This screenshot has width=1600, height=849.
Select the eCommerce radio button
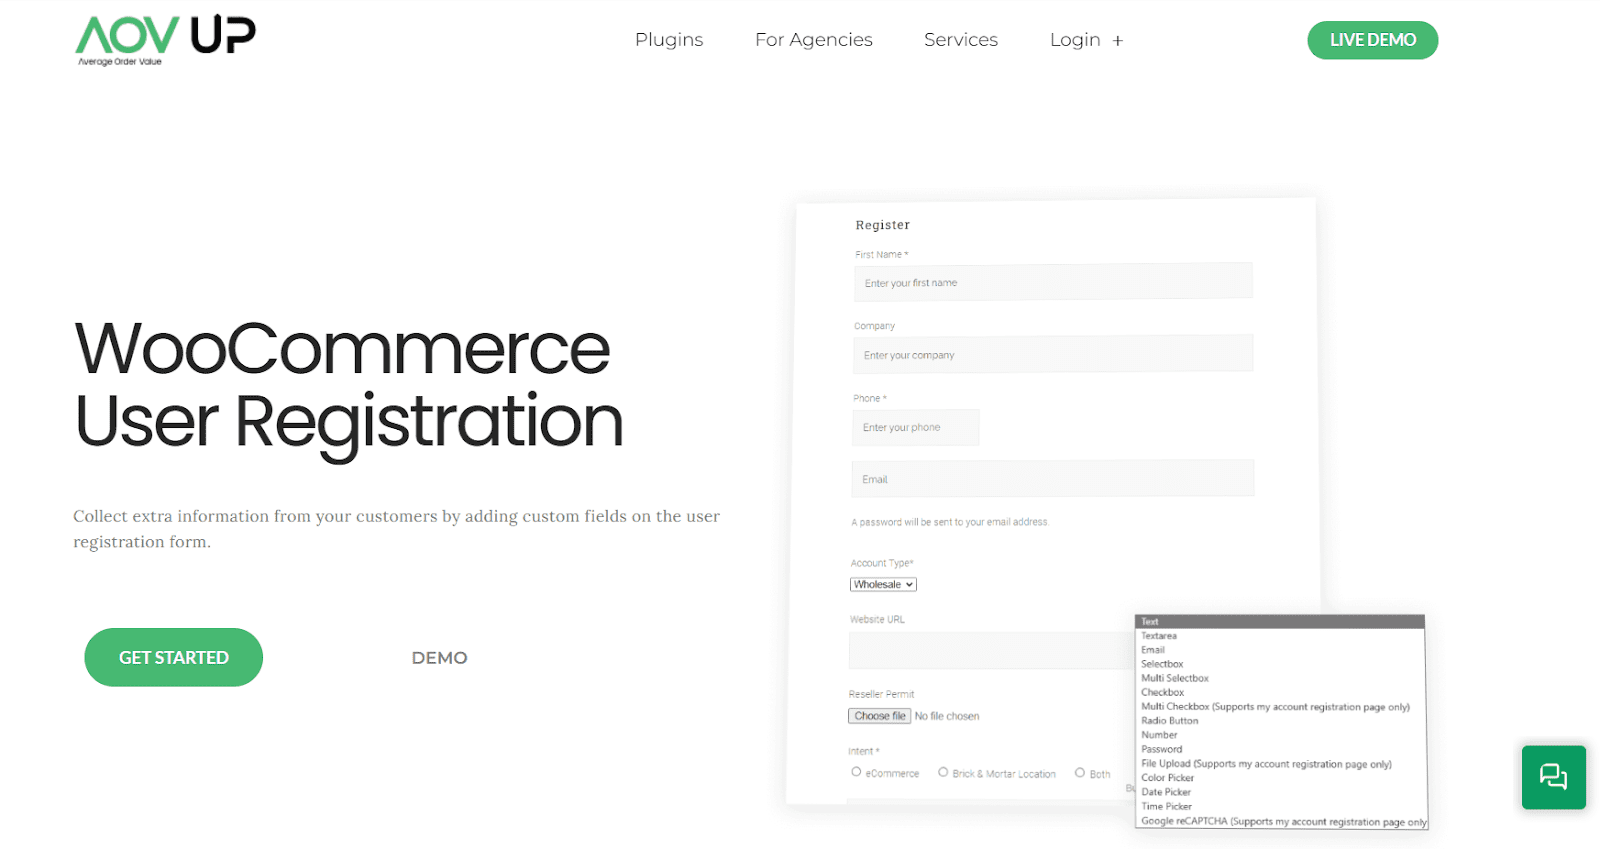click(856, 772)
